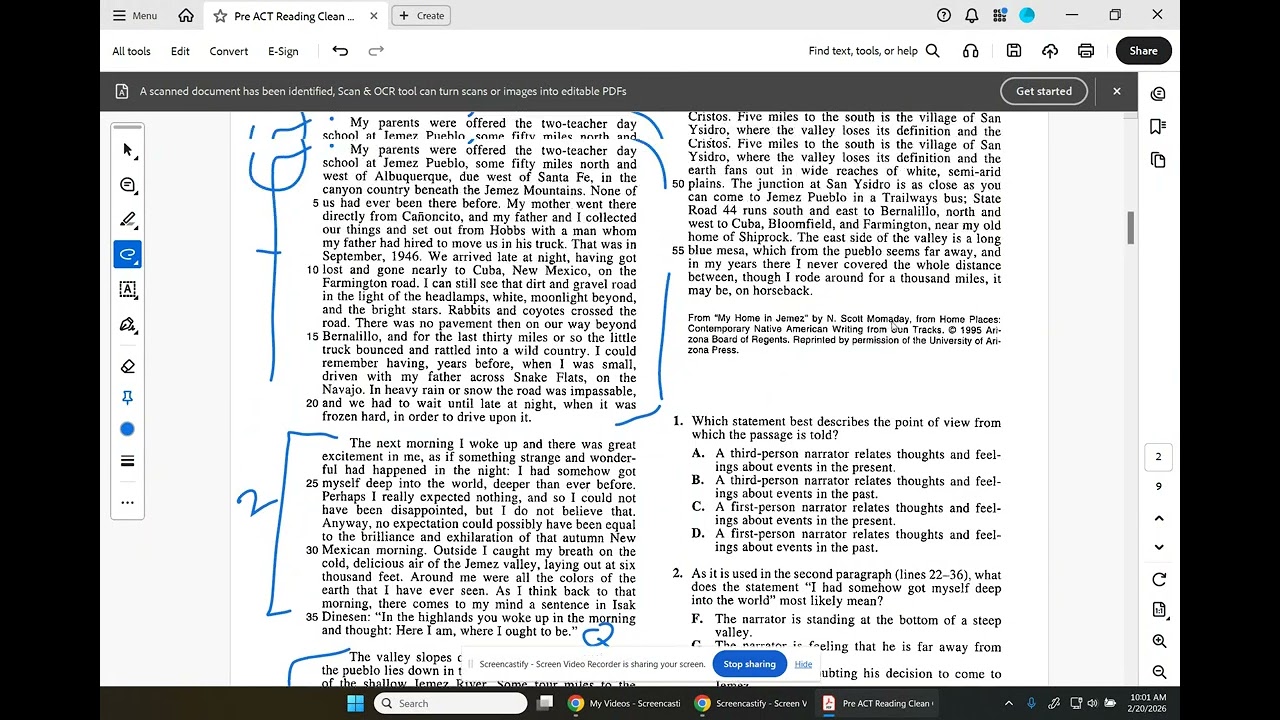1280x720 pixels.
Task: Open the page display settings icon
Action: (1159, 610)
